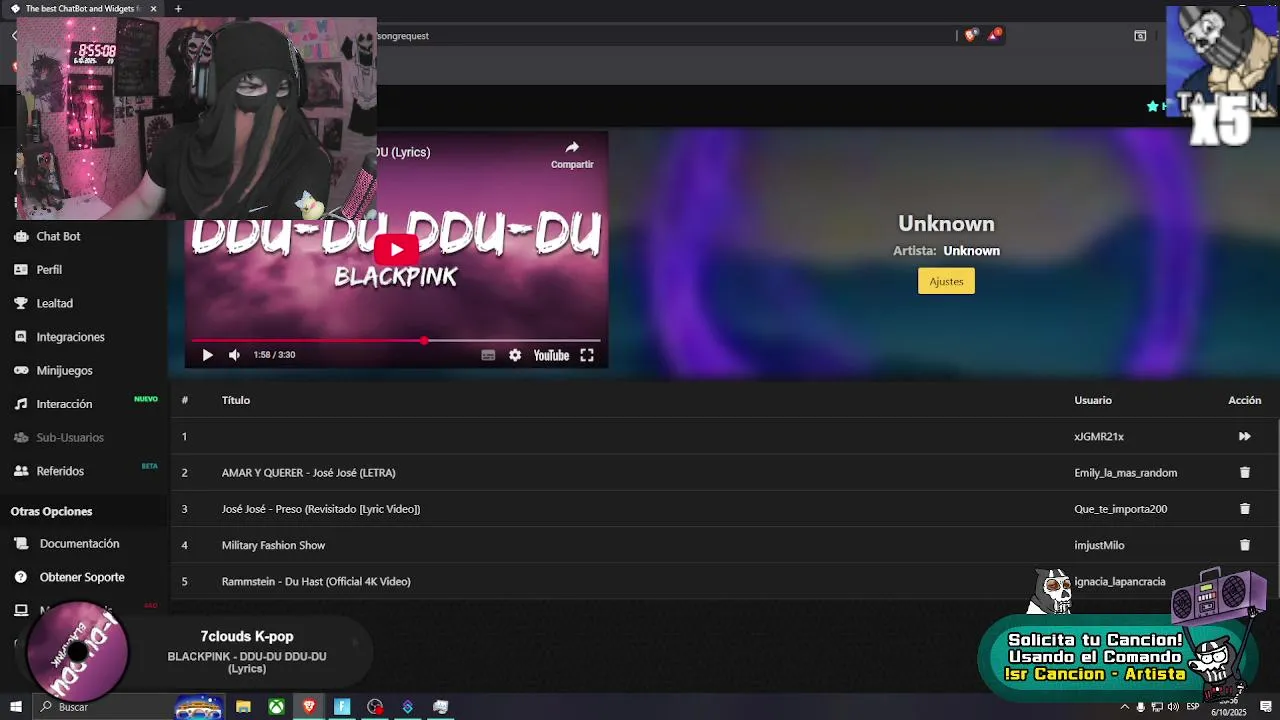Click the Título column header
The height and width of the screenshot is (720, 1280).
tap(236, 400)
